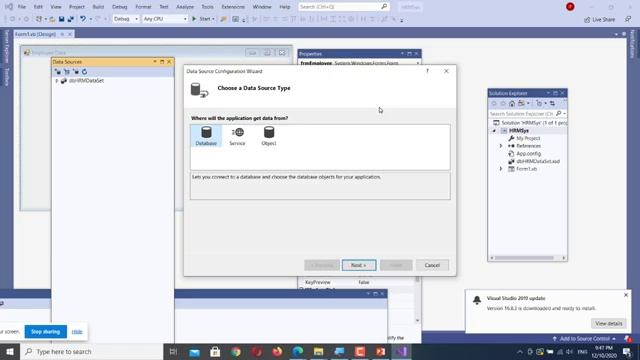Open the Window menu

[x=262, y=7]
